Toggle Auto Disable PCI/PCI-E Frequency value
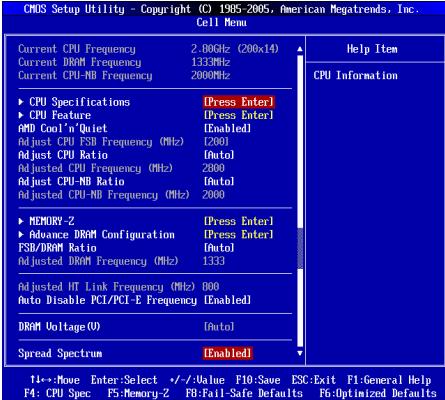445x400 pixels. [x=227, y=300]
